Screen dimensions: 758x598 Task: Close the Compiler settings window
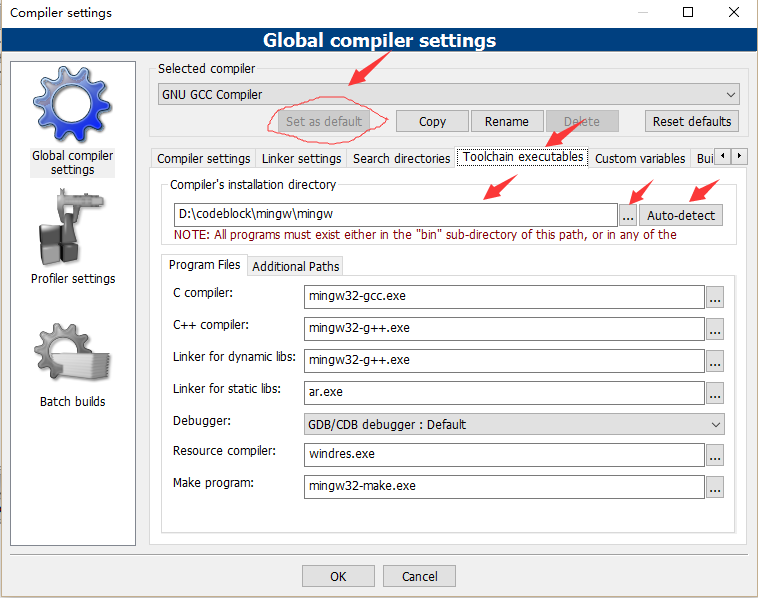click(x=733, y=12)
